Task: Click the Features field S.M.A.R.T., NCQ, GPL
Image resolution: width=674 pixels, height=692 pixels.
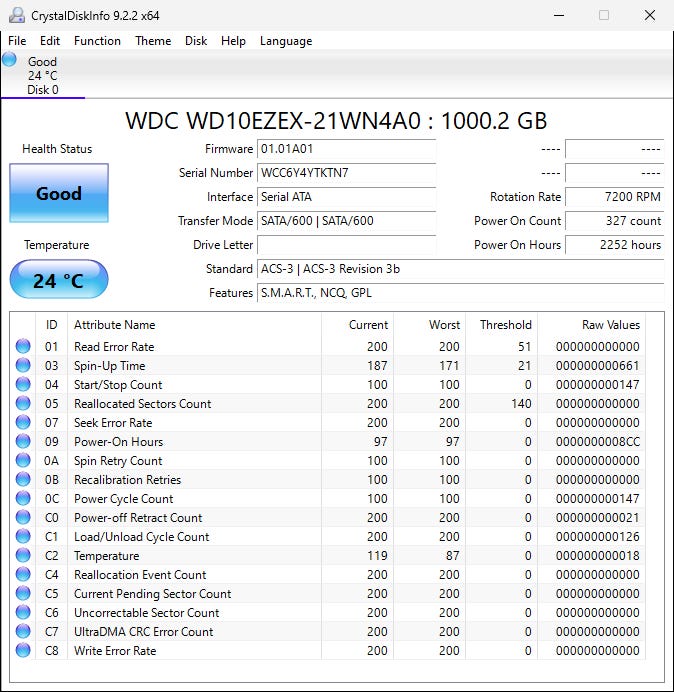Action: pos(460,293)
